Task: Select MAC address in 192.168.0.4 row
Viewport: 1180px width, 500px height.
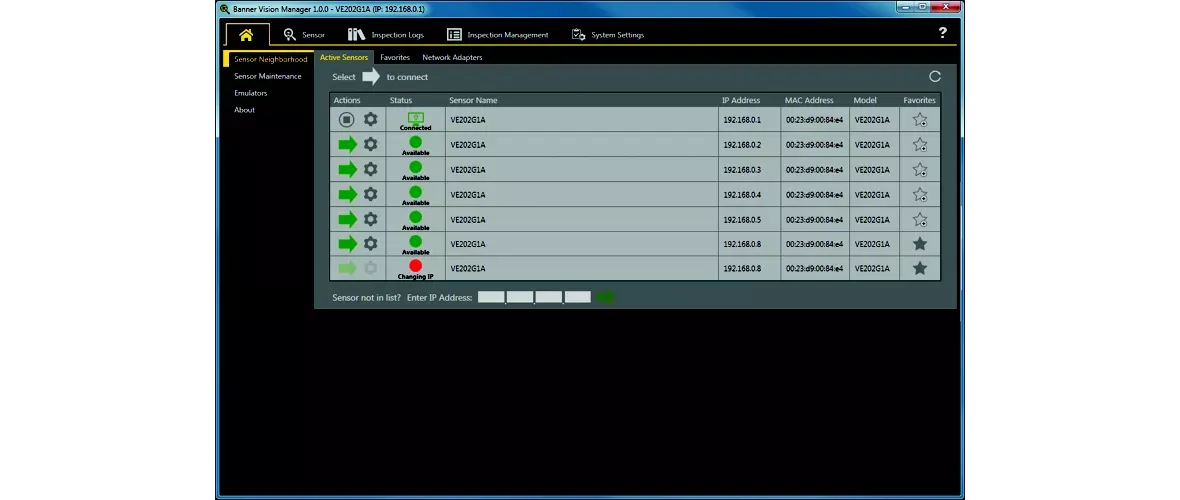Action: [x=814, y=194]
